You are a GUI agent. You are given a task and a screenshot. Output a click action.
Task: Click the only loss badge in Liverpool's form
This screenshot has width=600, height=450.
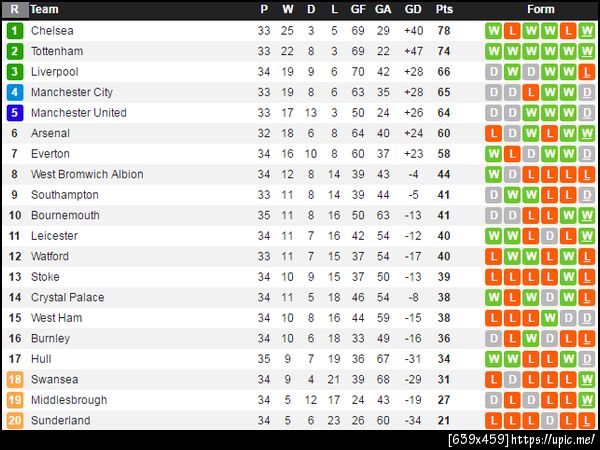click(586, 72)
